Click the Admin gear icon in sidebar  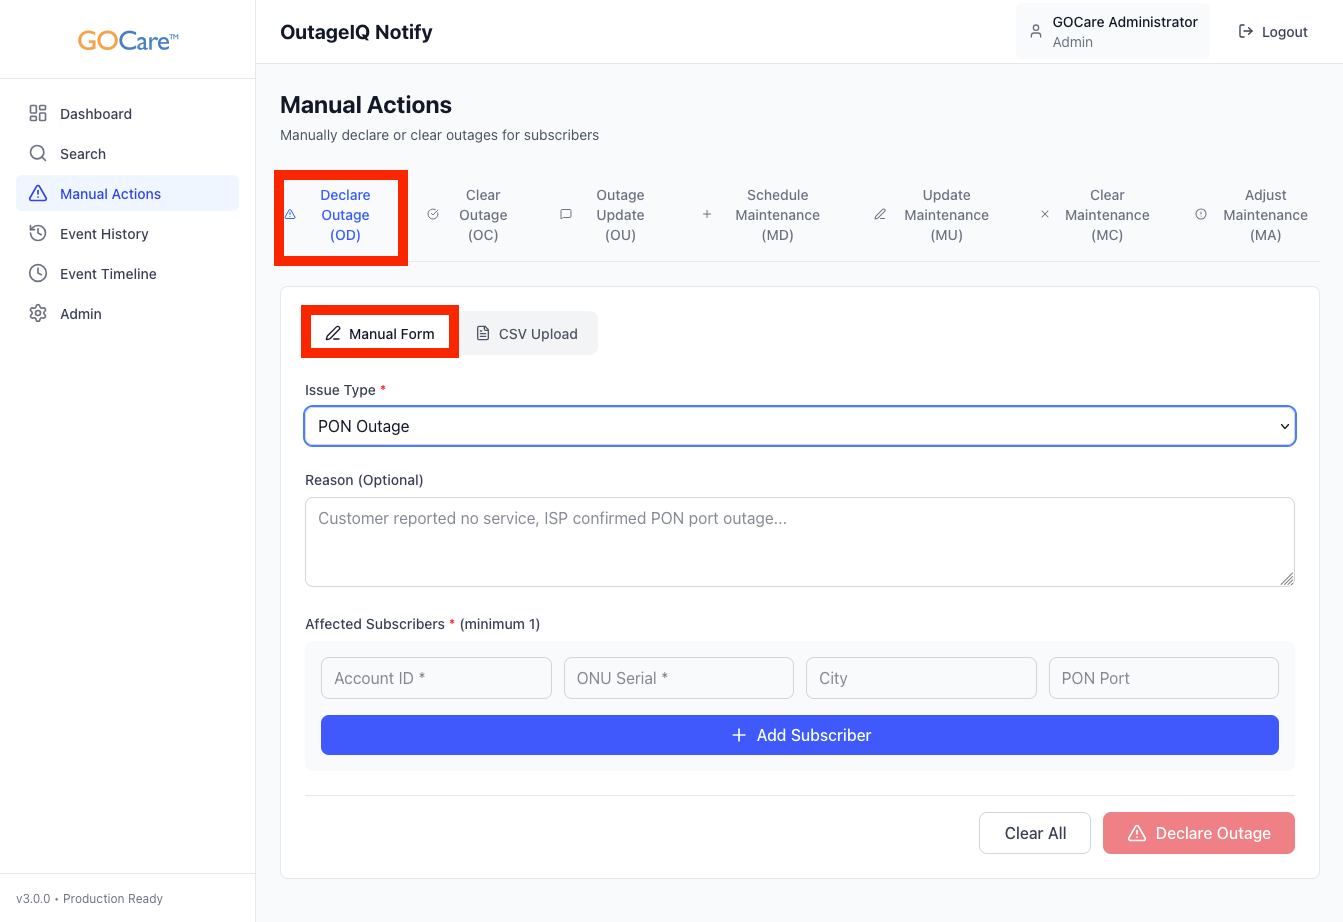(x=38, y=313)
